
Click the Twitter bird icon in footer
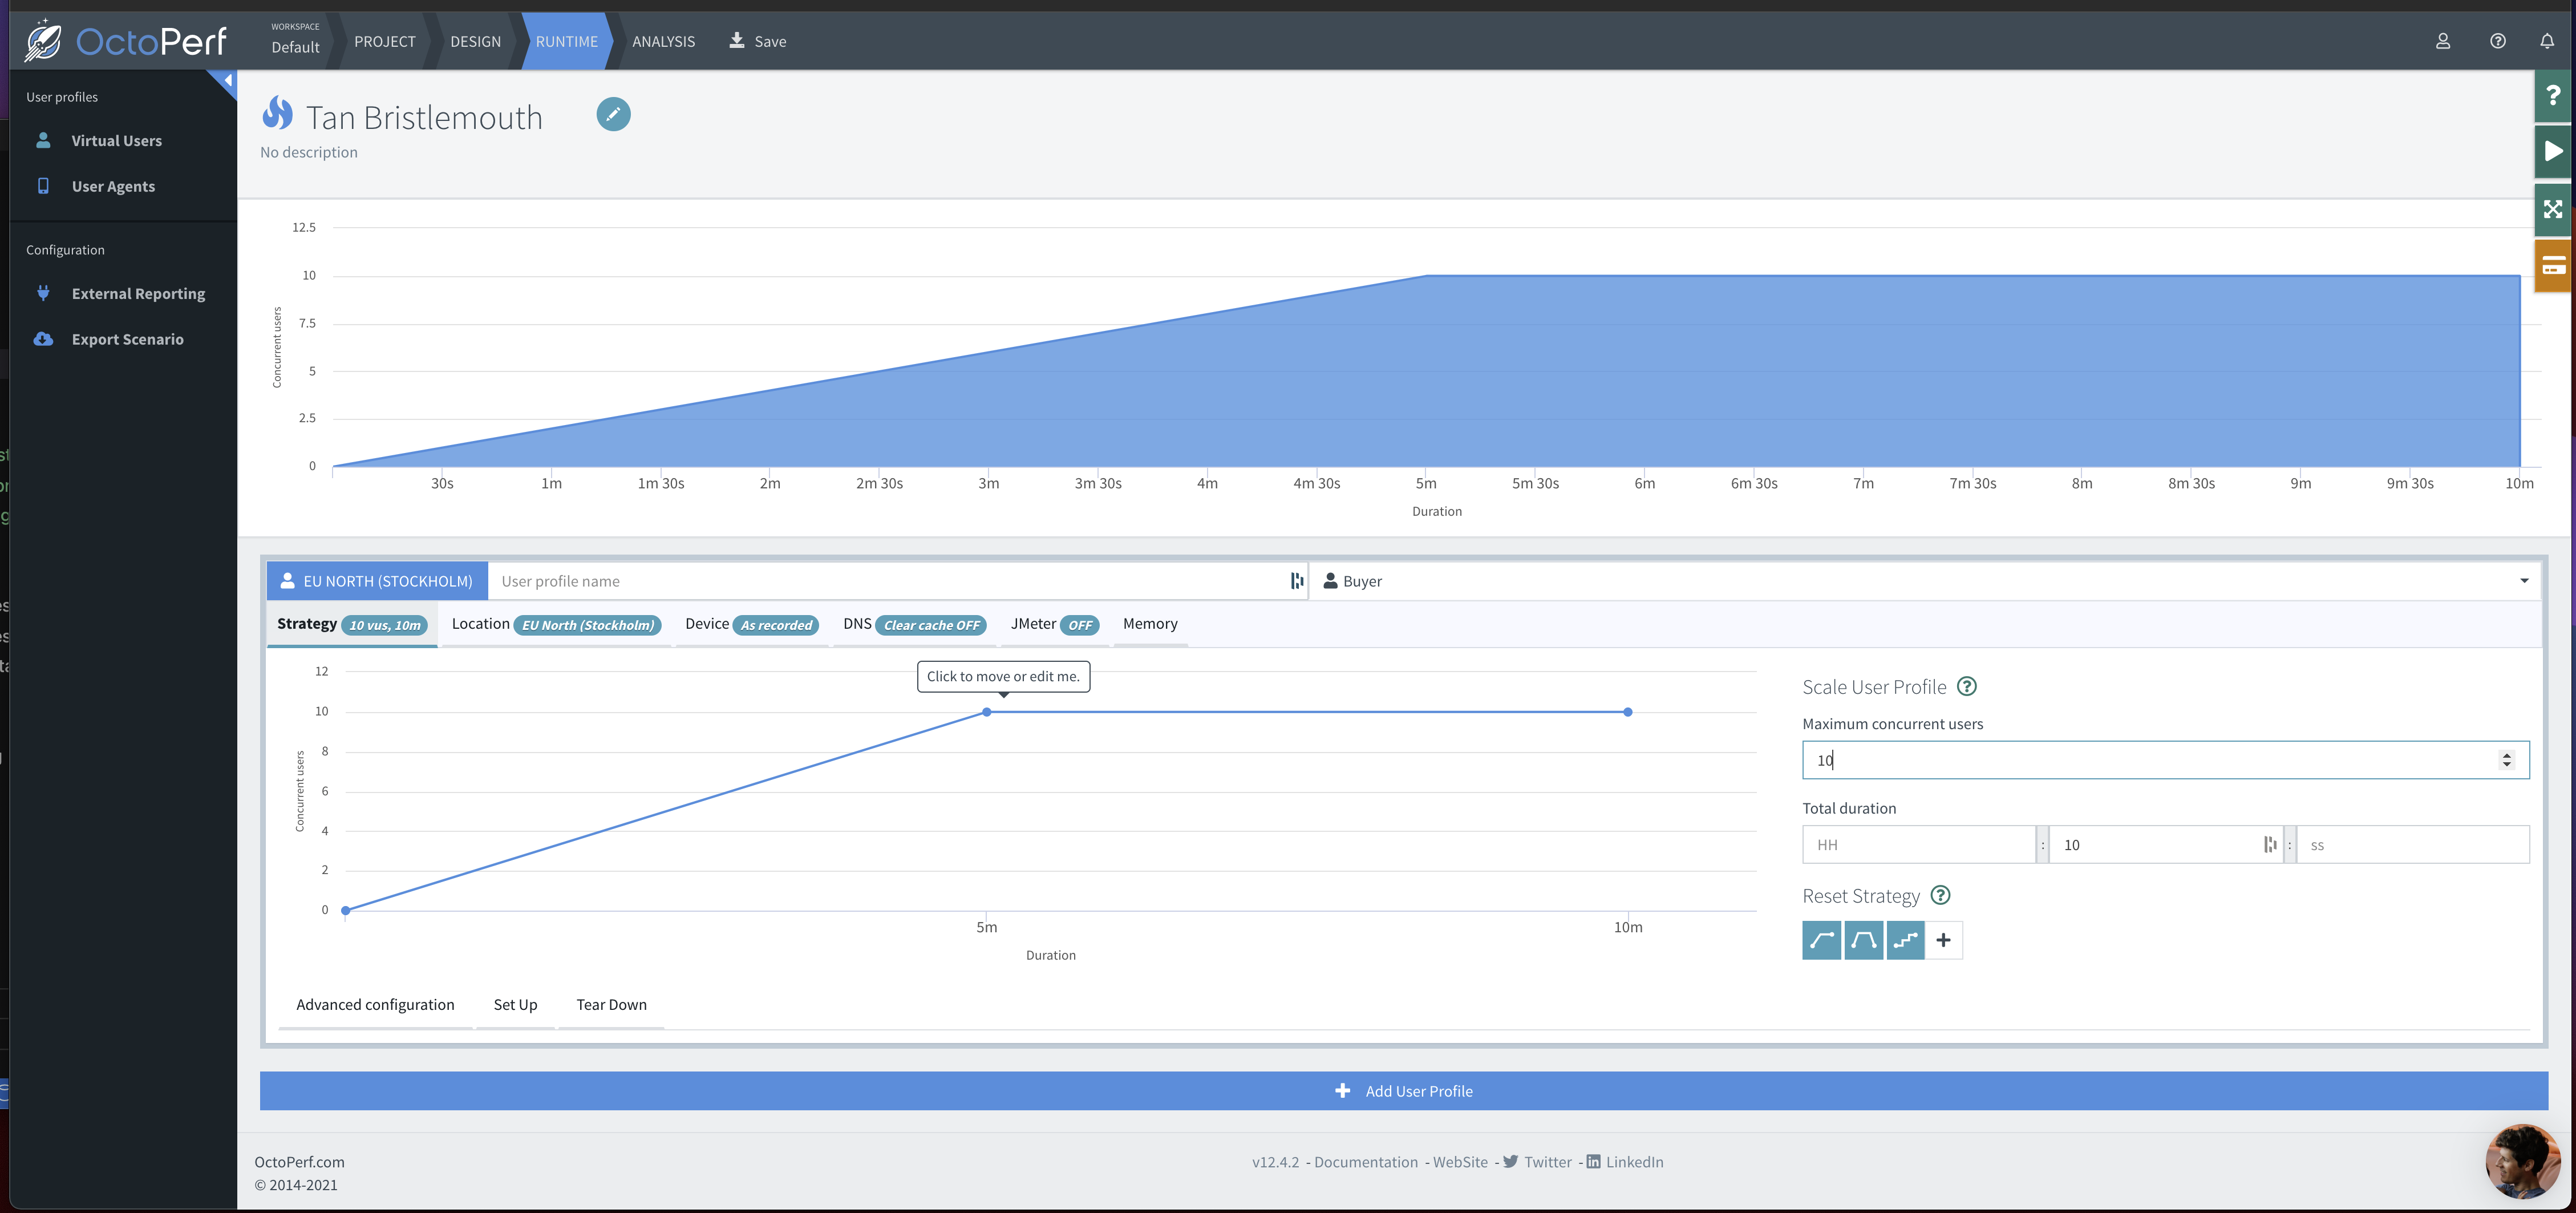(1510, 1161)
